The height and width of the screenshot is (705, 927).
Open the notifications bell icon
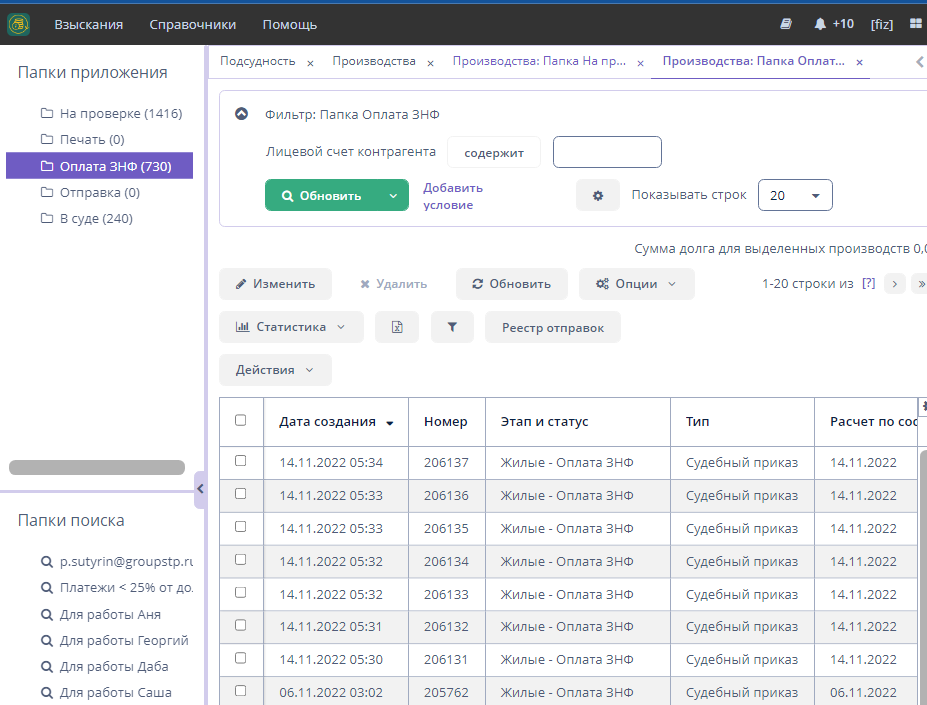[820, 24]
